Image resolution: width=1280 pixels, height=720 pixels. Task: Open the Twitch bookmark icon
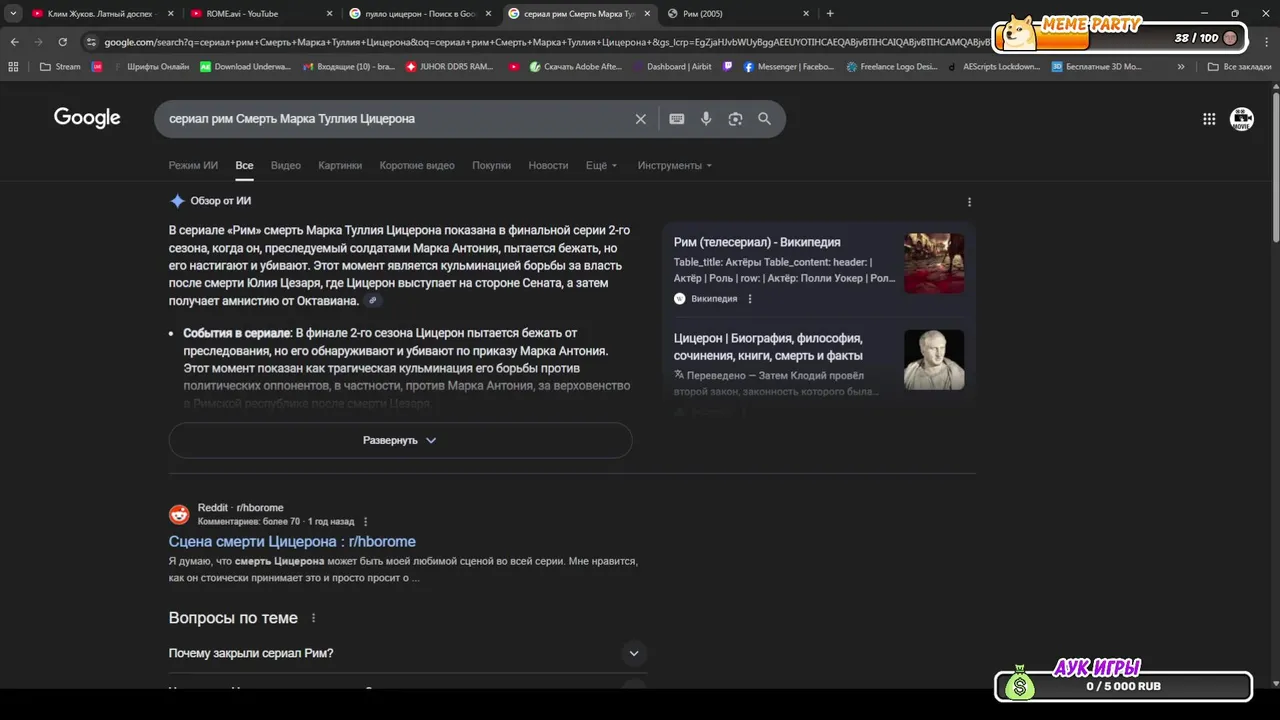point(727,67)
